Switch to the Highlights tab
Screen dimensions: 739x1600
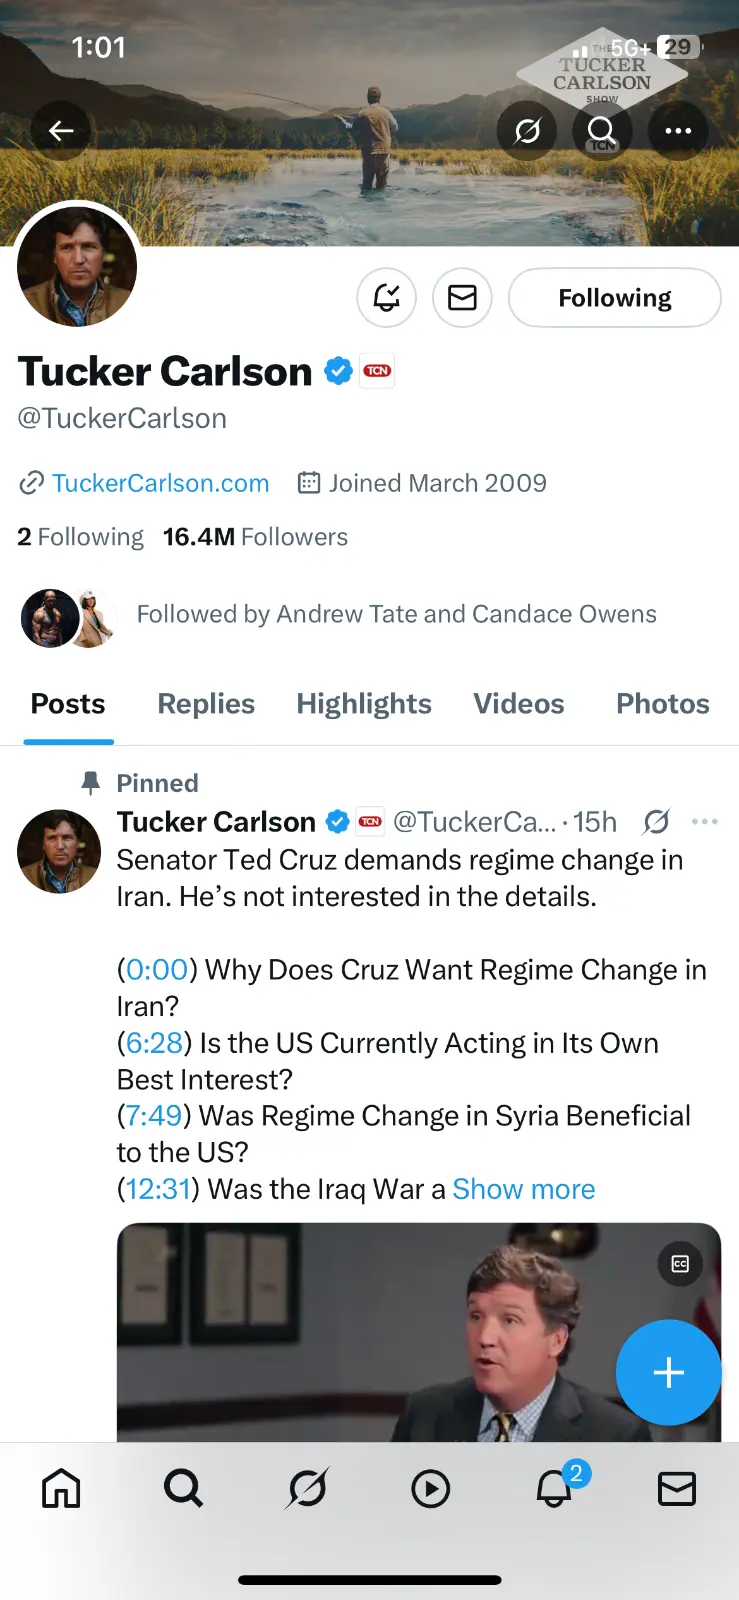coord(364,704)
